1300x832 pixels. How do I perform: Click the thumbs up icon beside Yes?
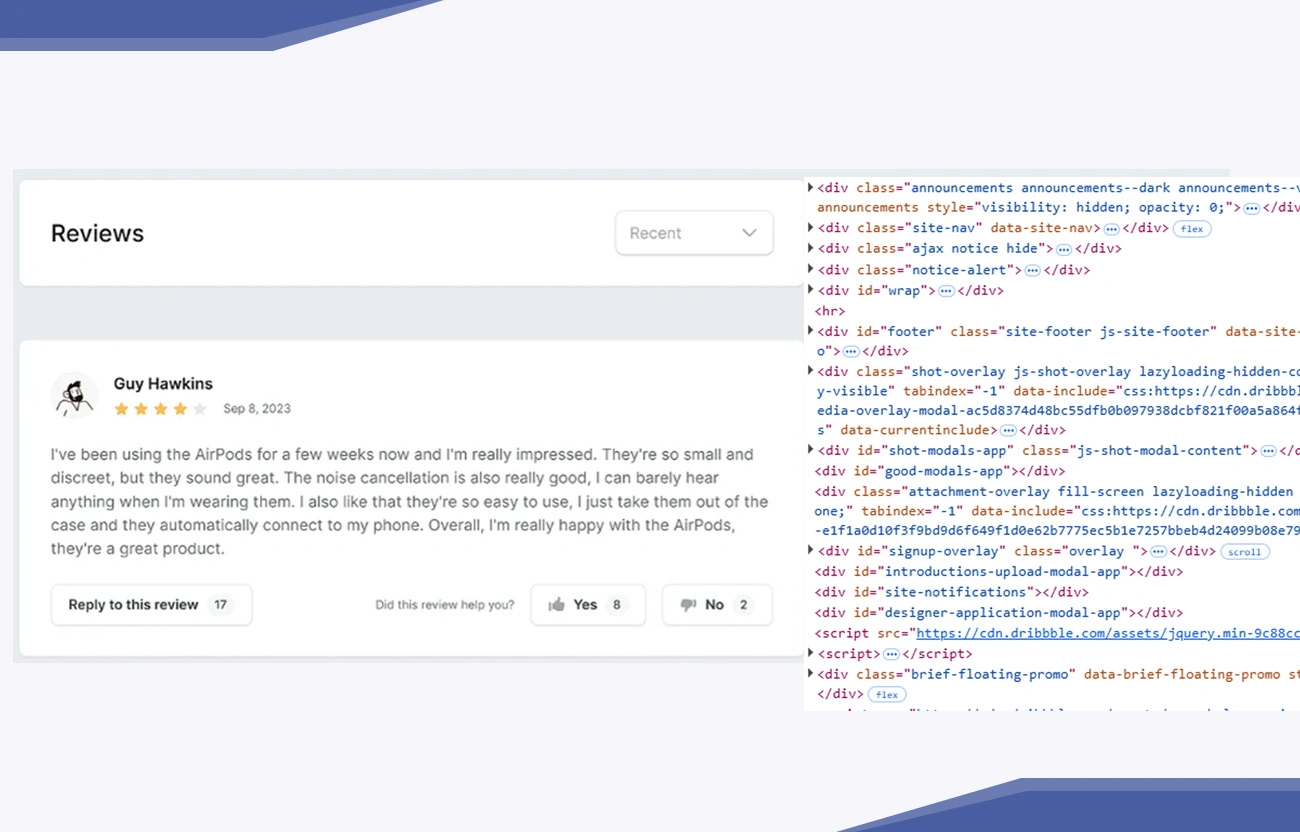tap(557, 605)
